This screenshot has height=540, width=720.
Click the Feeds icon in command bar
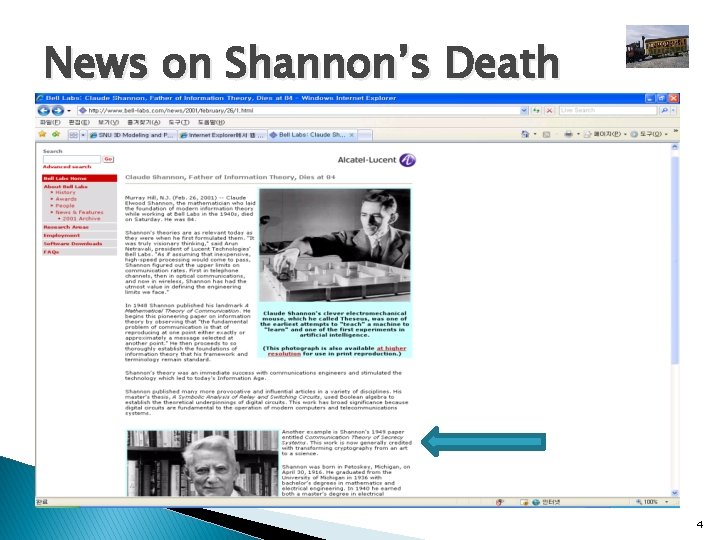point(546,135)
